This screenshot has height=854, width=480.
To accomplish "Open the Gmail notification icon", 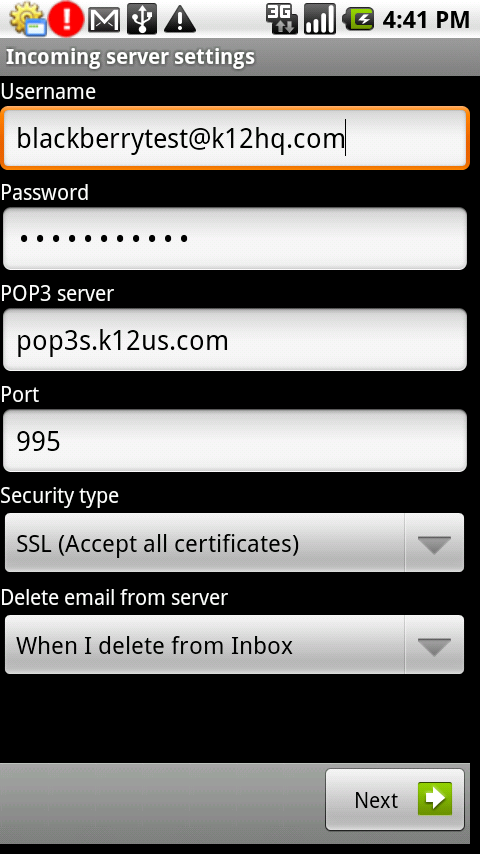I will coord(104,20).
